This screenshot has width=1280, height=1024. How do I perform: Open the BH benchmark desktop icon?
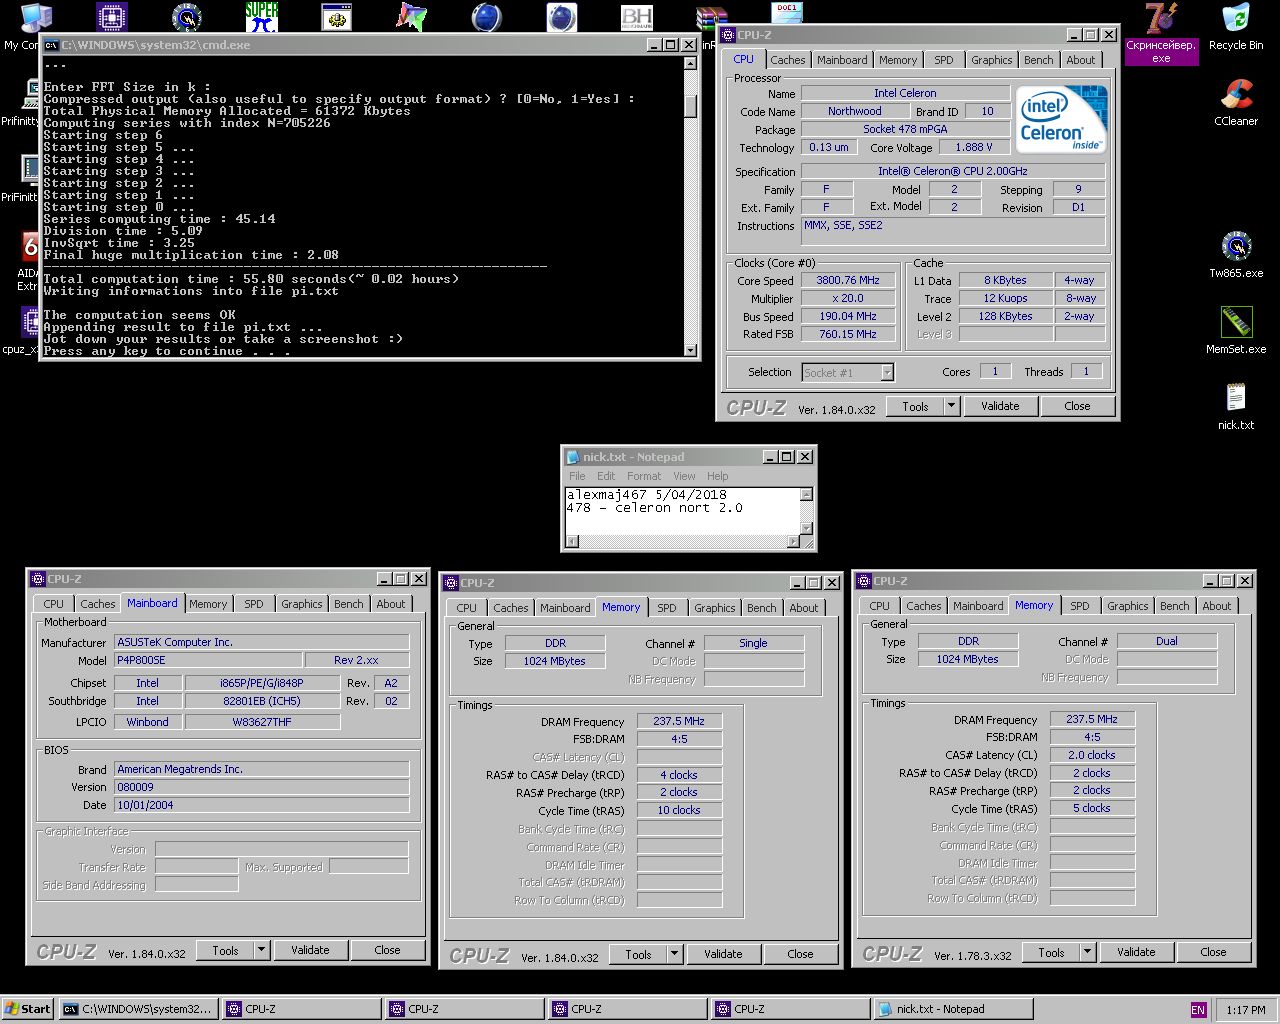(x=636, y=17)
